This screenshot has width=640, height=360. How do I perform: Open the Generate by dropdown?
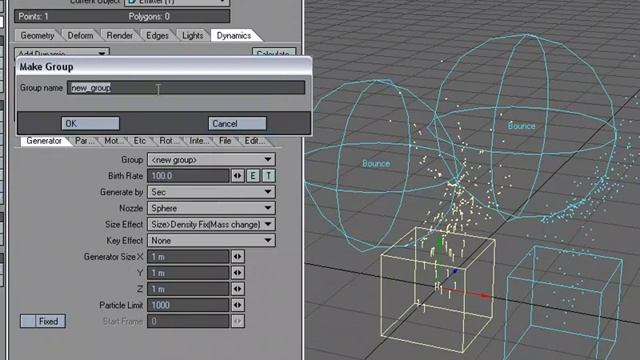point(211,192)
